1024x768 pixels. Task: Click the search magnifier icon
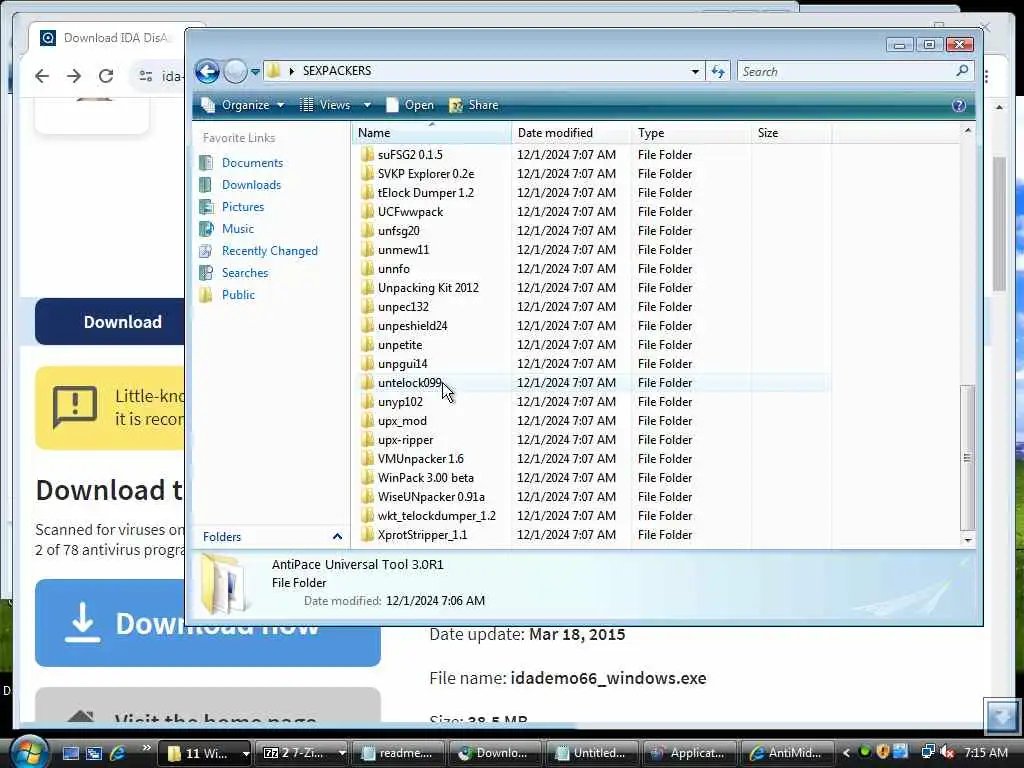tap(962, 71)
